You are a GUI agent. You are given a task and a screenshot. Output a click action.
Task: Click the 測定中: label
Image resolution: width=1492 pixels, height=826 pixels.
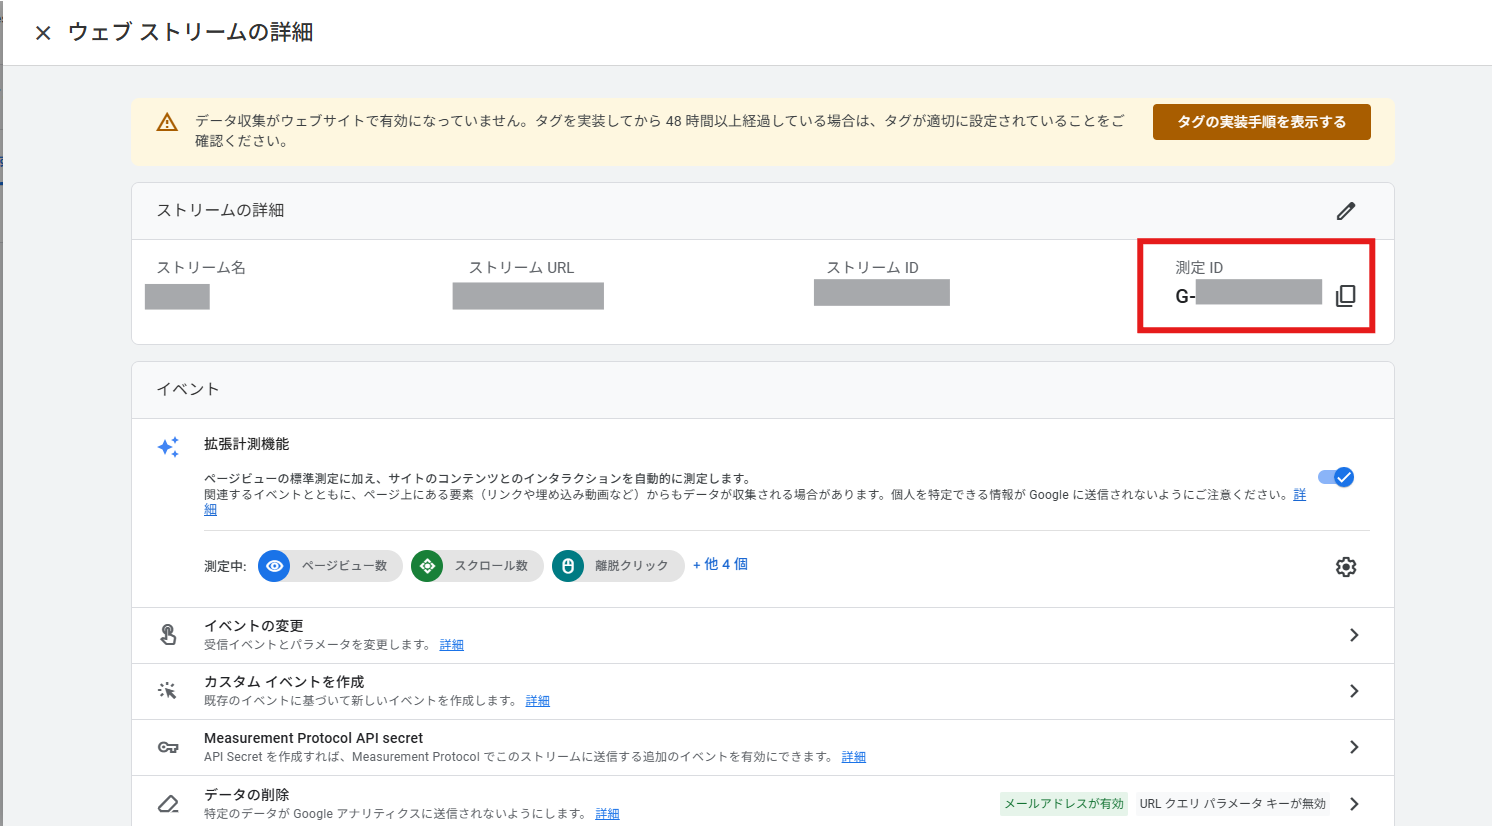(x=225, y=566)
